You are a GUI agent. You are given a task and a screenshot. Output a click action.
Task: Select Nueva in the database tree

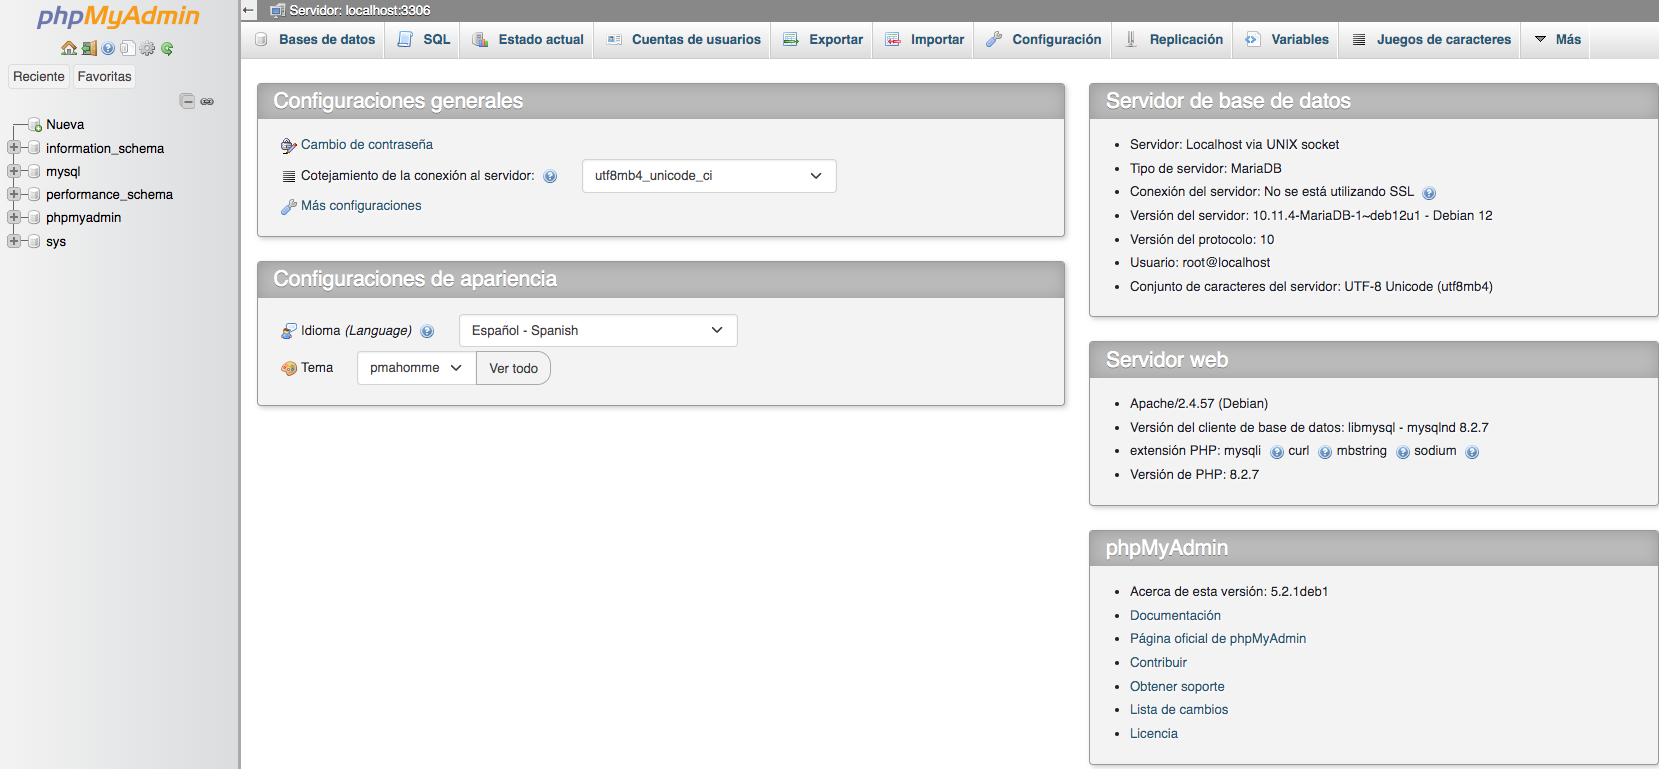tap(65, 125)
